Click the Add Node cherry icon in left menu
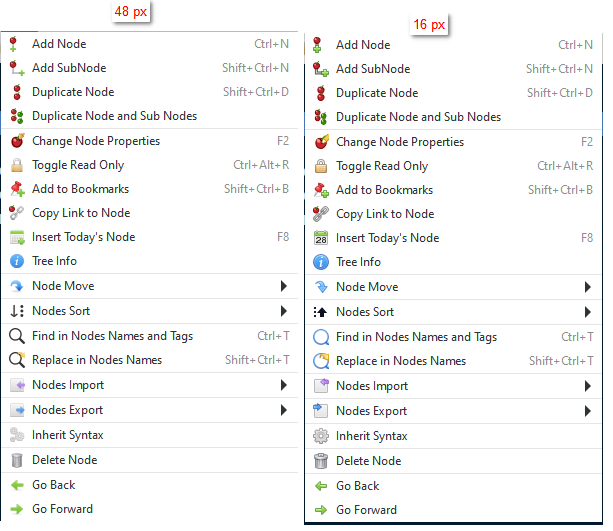Image resolution: width=613 pixels, height=531 pixels. 13,44
